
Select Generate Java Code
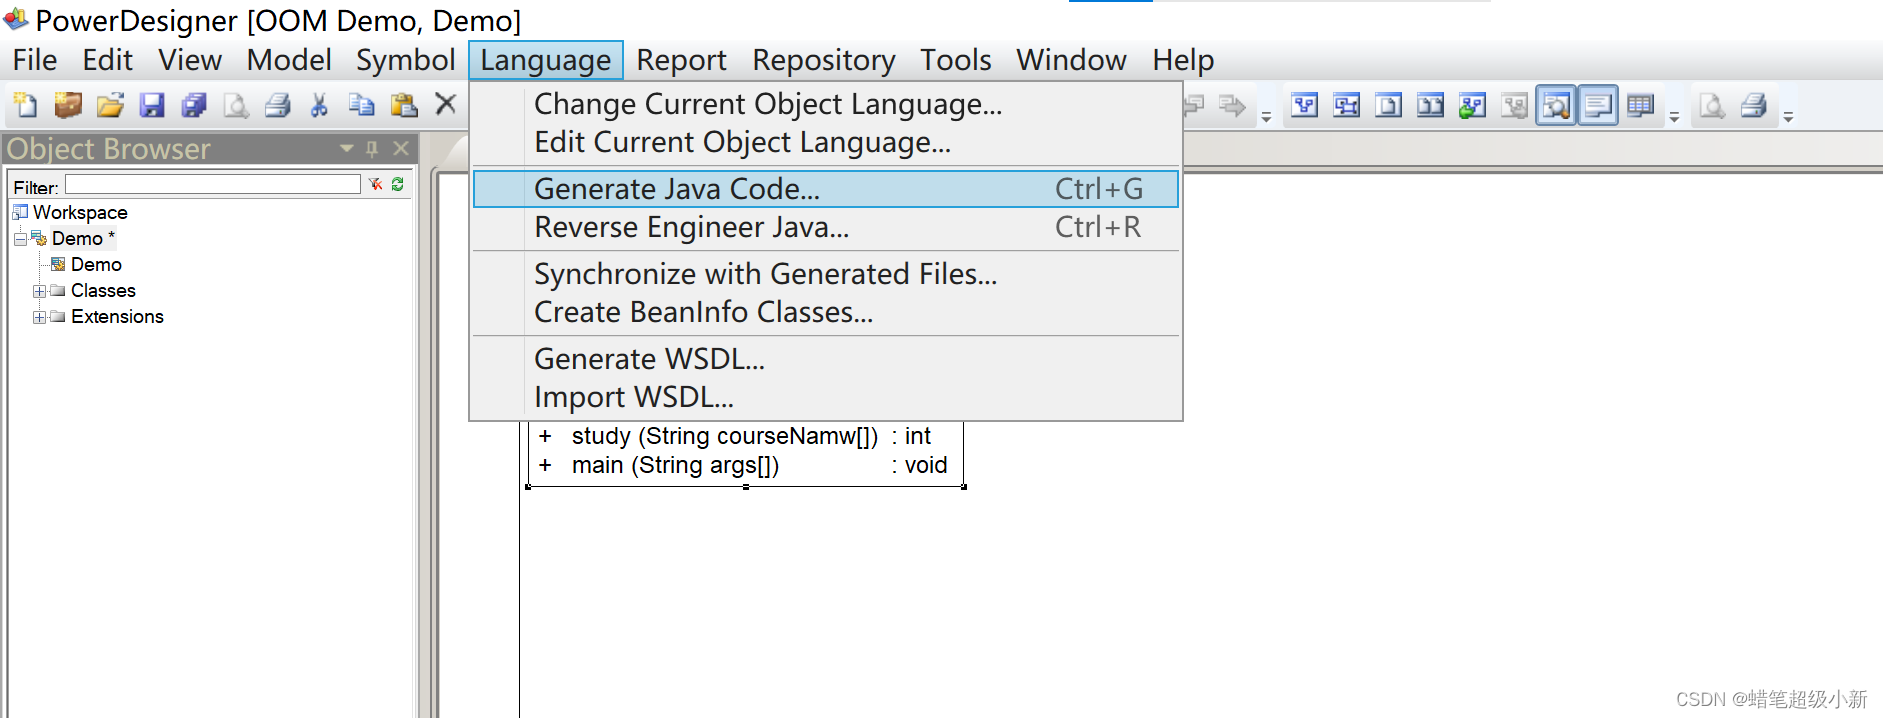pos(826,189)
